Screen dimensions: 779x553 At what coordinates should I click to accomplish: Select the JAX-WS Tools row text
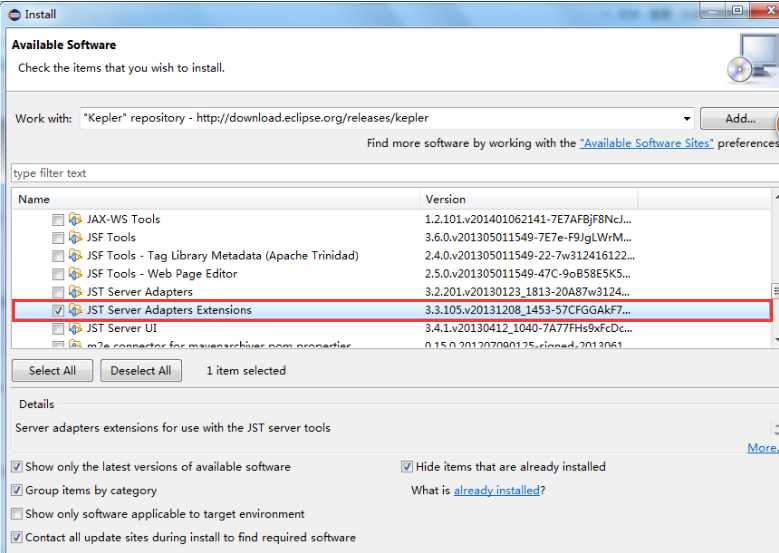(123, 219)
